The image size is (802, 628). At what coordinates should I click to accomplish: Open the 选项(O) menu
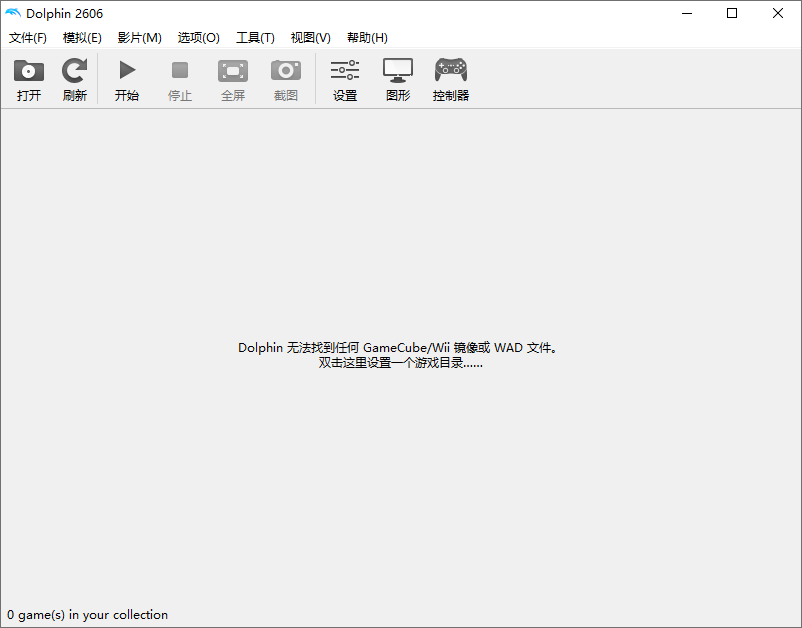(x=198, y=37)
